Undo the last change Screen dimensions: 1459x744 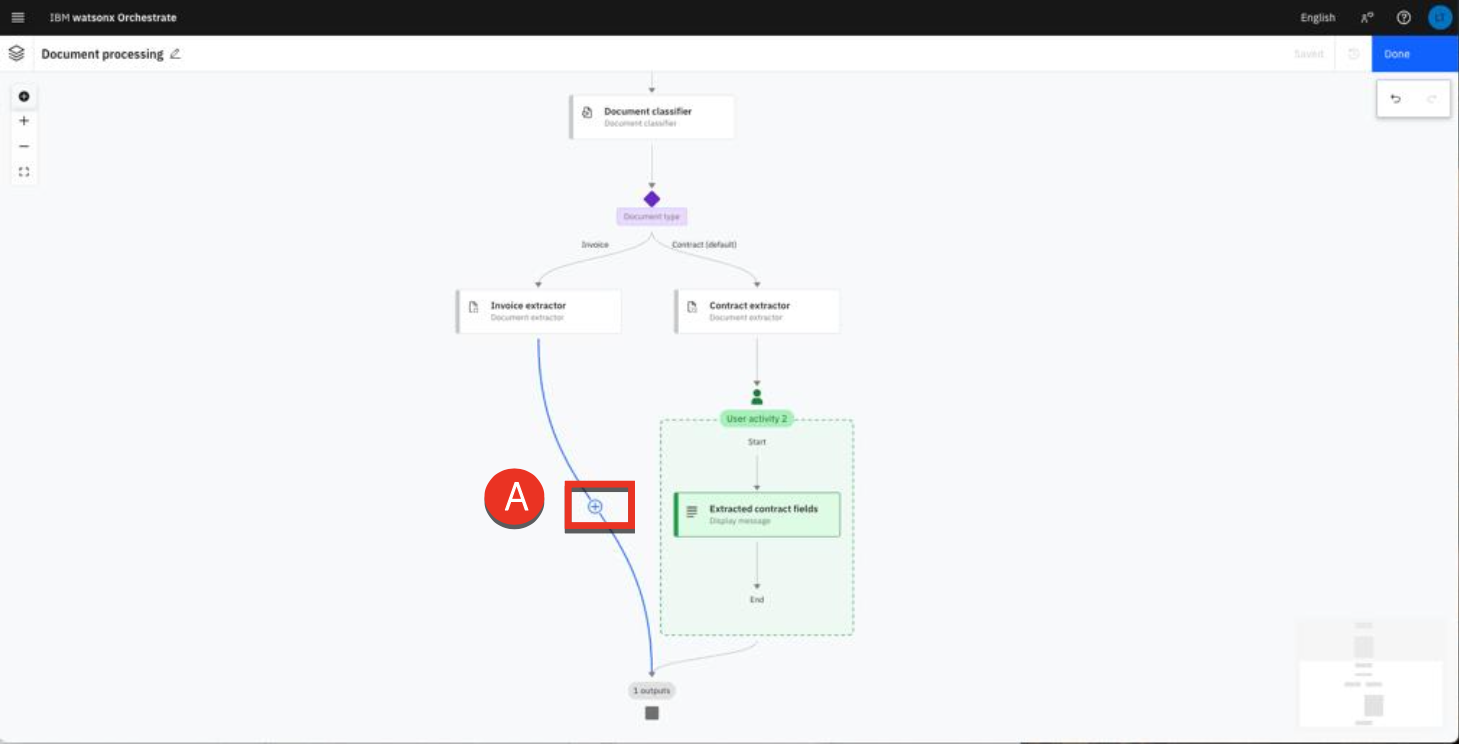coord(1396,99)
